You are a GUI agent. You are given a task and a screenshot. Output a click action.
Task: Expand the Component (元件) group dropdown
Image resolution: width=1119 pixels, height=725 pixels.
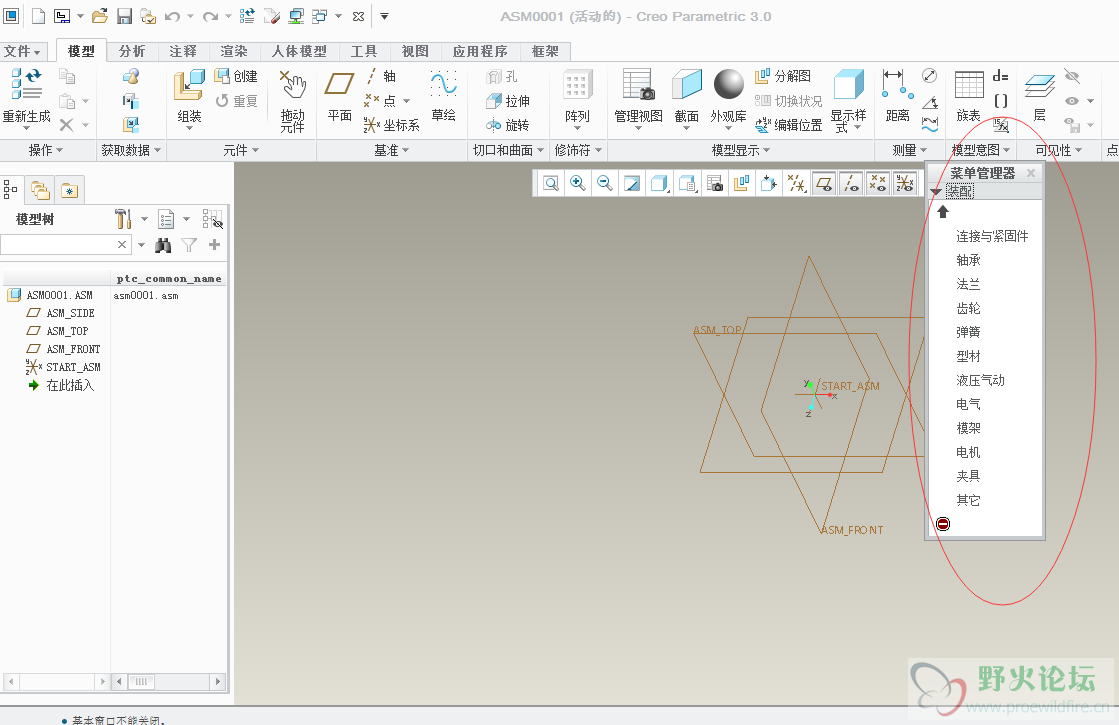[x=240, y=150]
